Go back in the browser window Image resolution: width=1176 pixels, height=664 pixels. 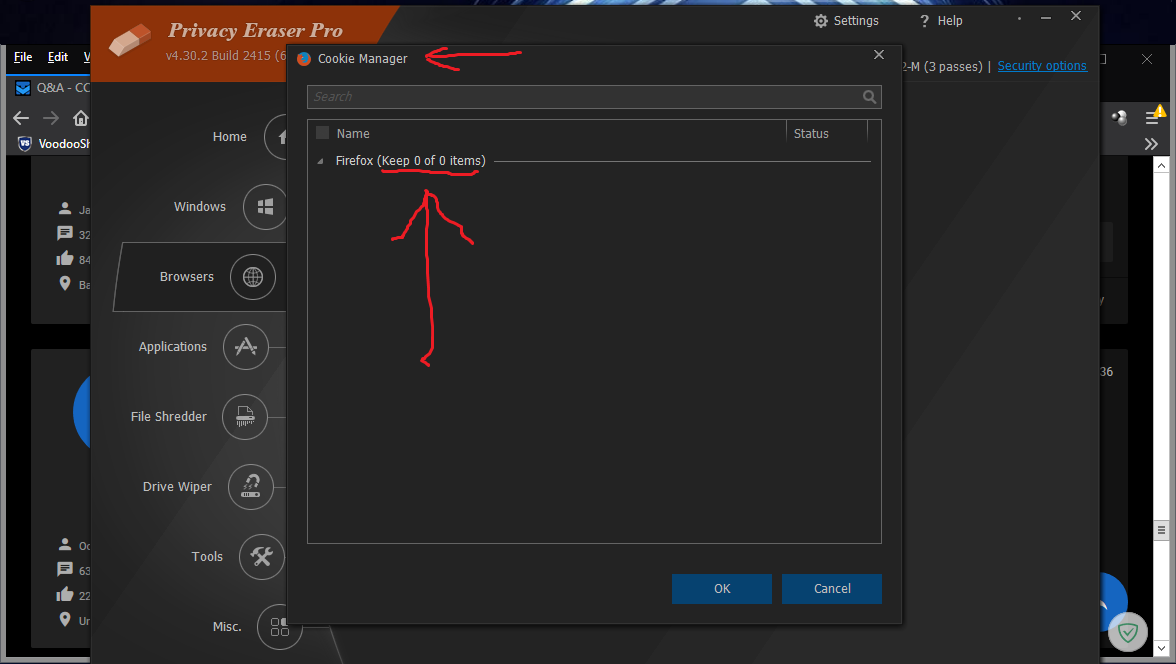(21, 118)
